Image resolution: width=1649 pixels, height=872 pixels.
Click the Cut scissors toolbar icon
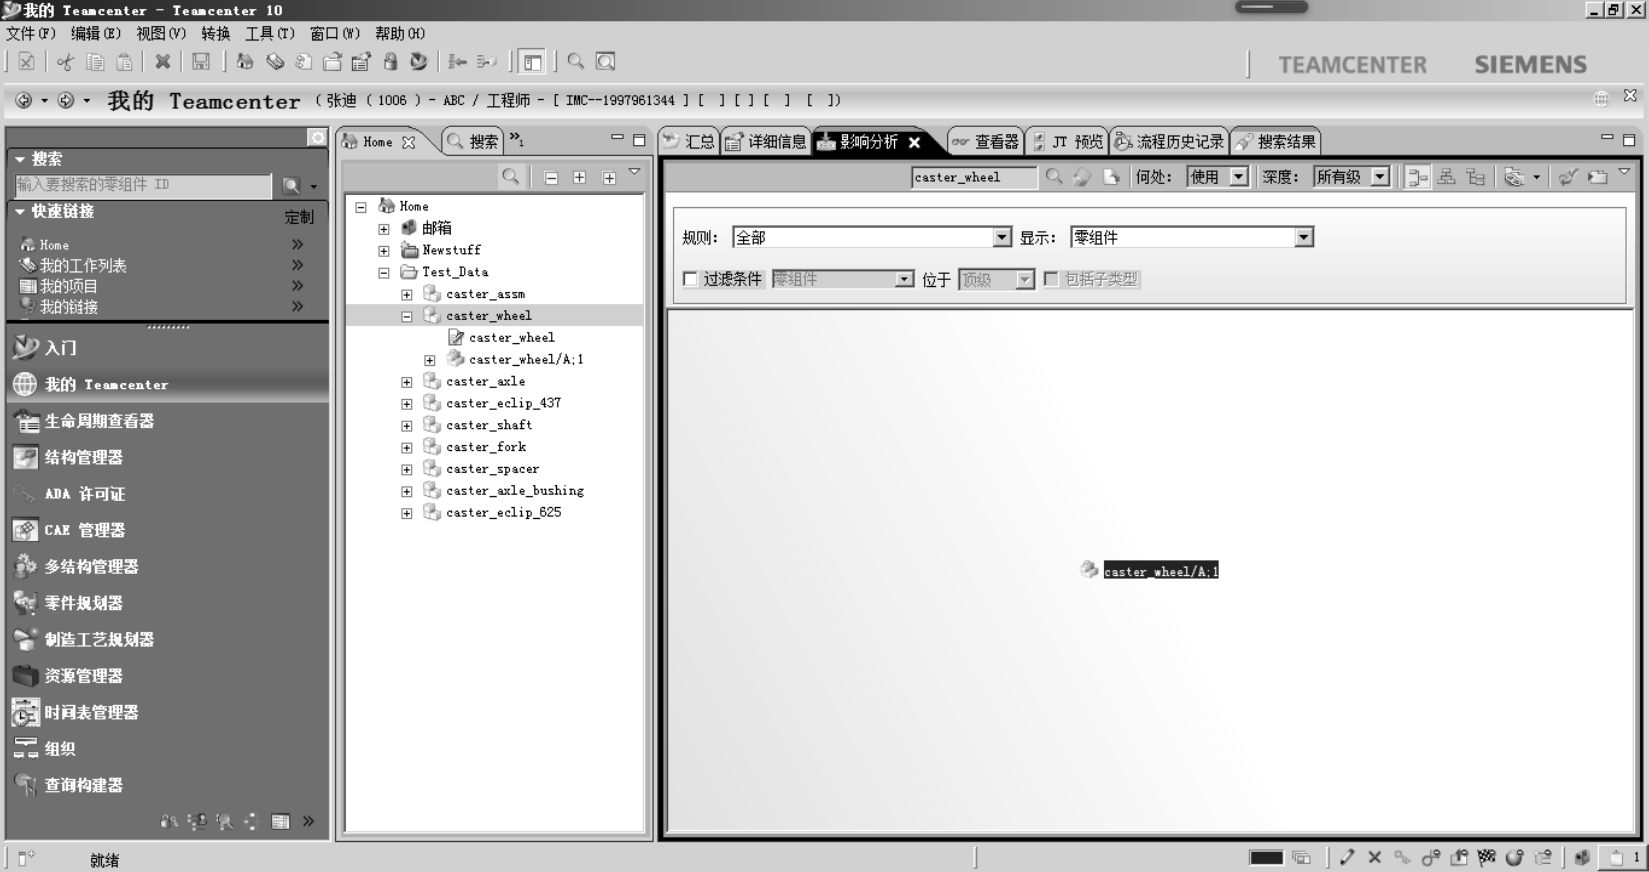(x=65, y=62)
